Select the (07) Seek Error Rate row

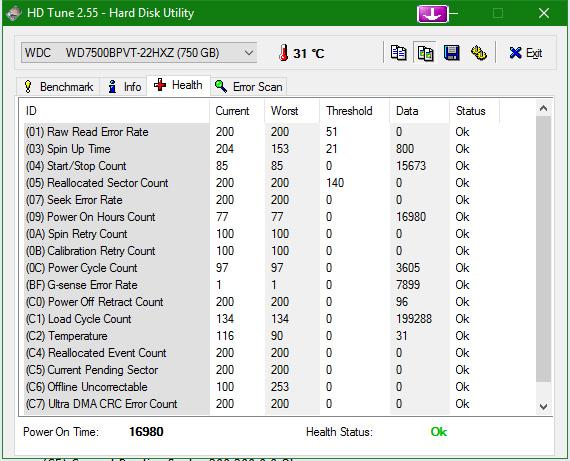(262, 200)
